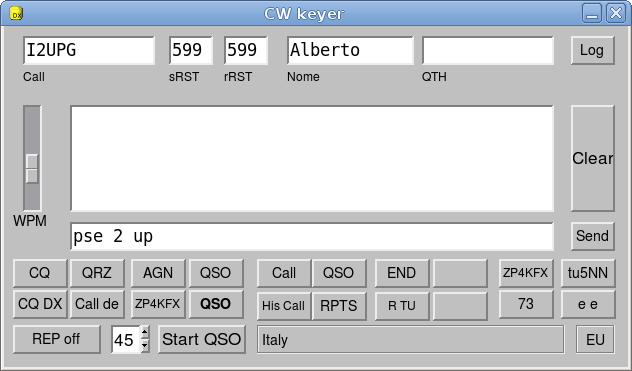
Task: Click the CQ DX macro button
Action: (40, 304)
